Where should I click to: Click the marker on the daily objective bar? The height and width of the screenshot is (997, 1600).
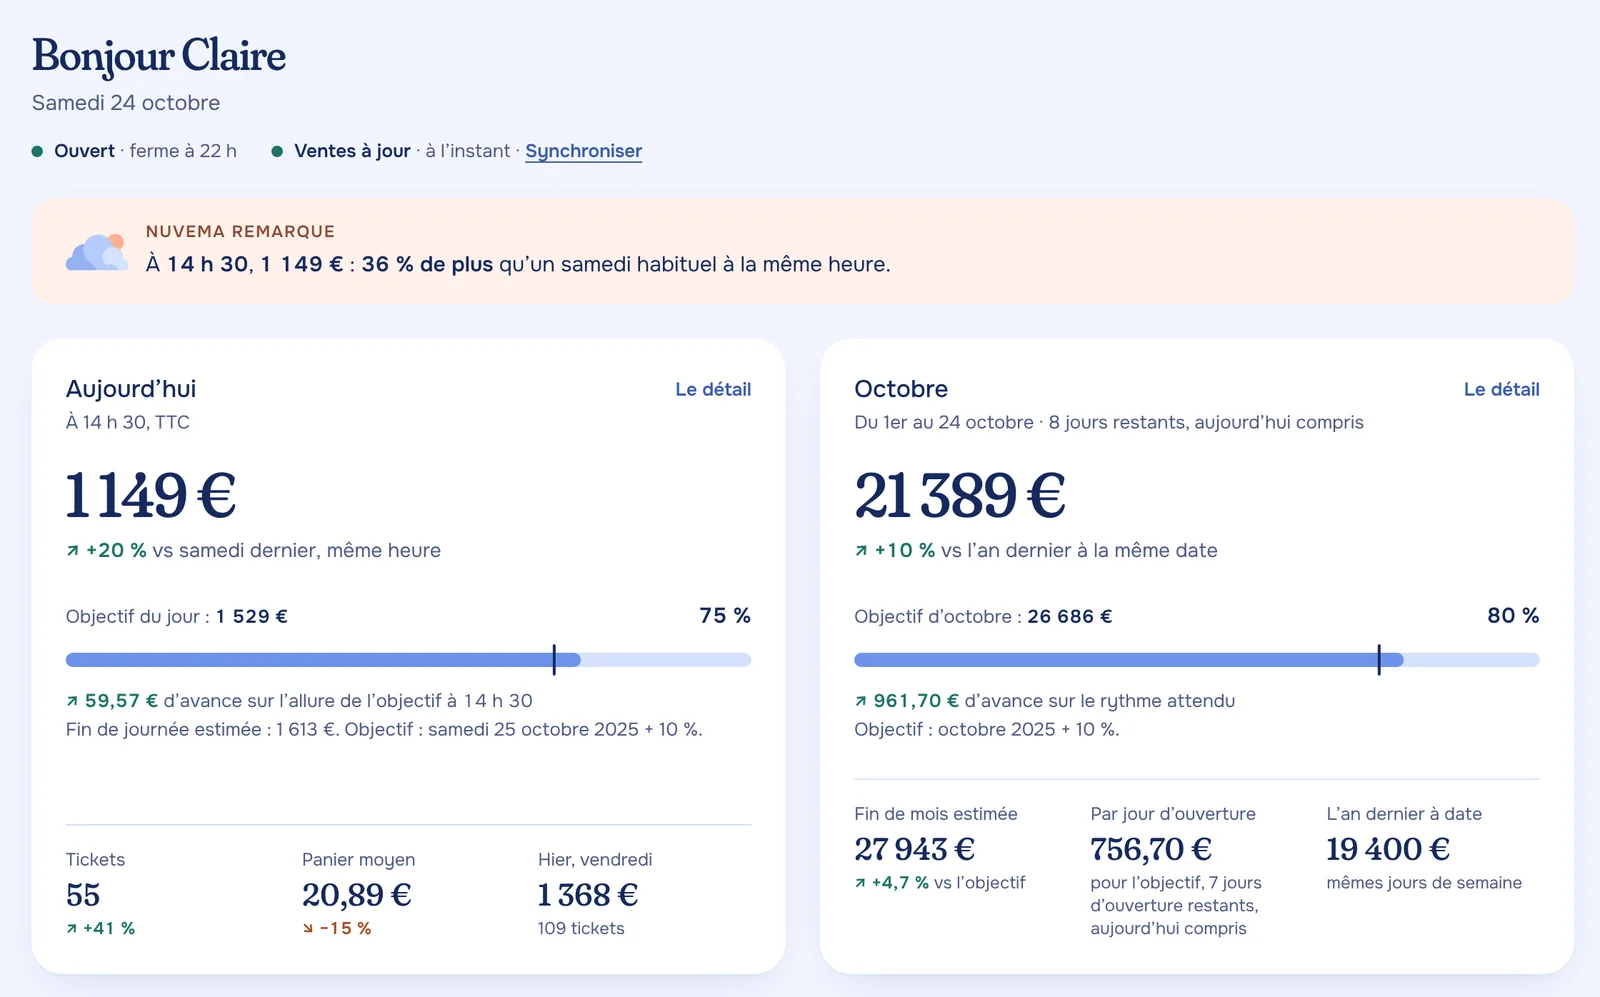(554, 660)
